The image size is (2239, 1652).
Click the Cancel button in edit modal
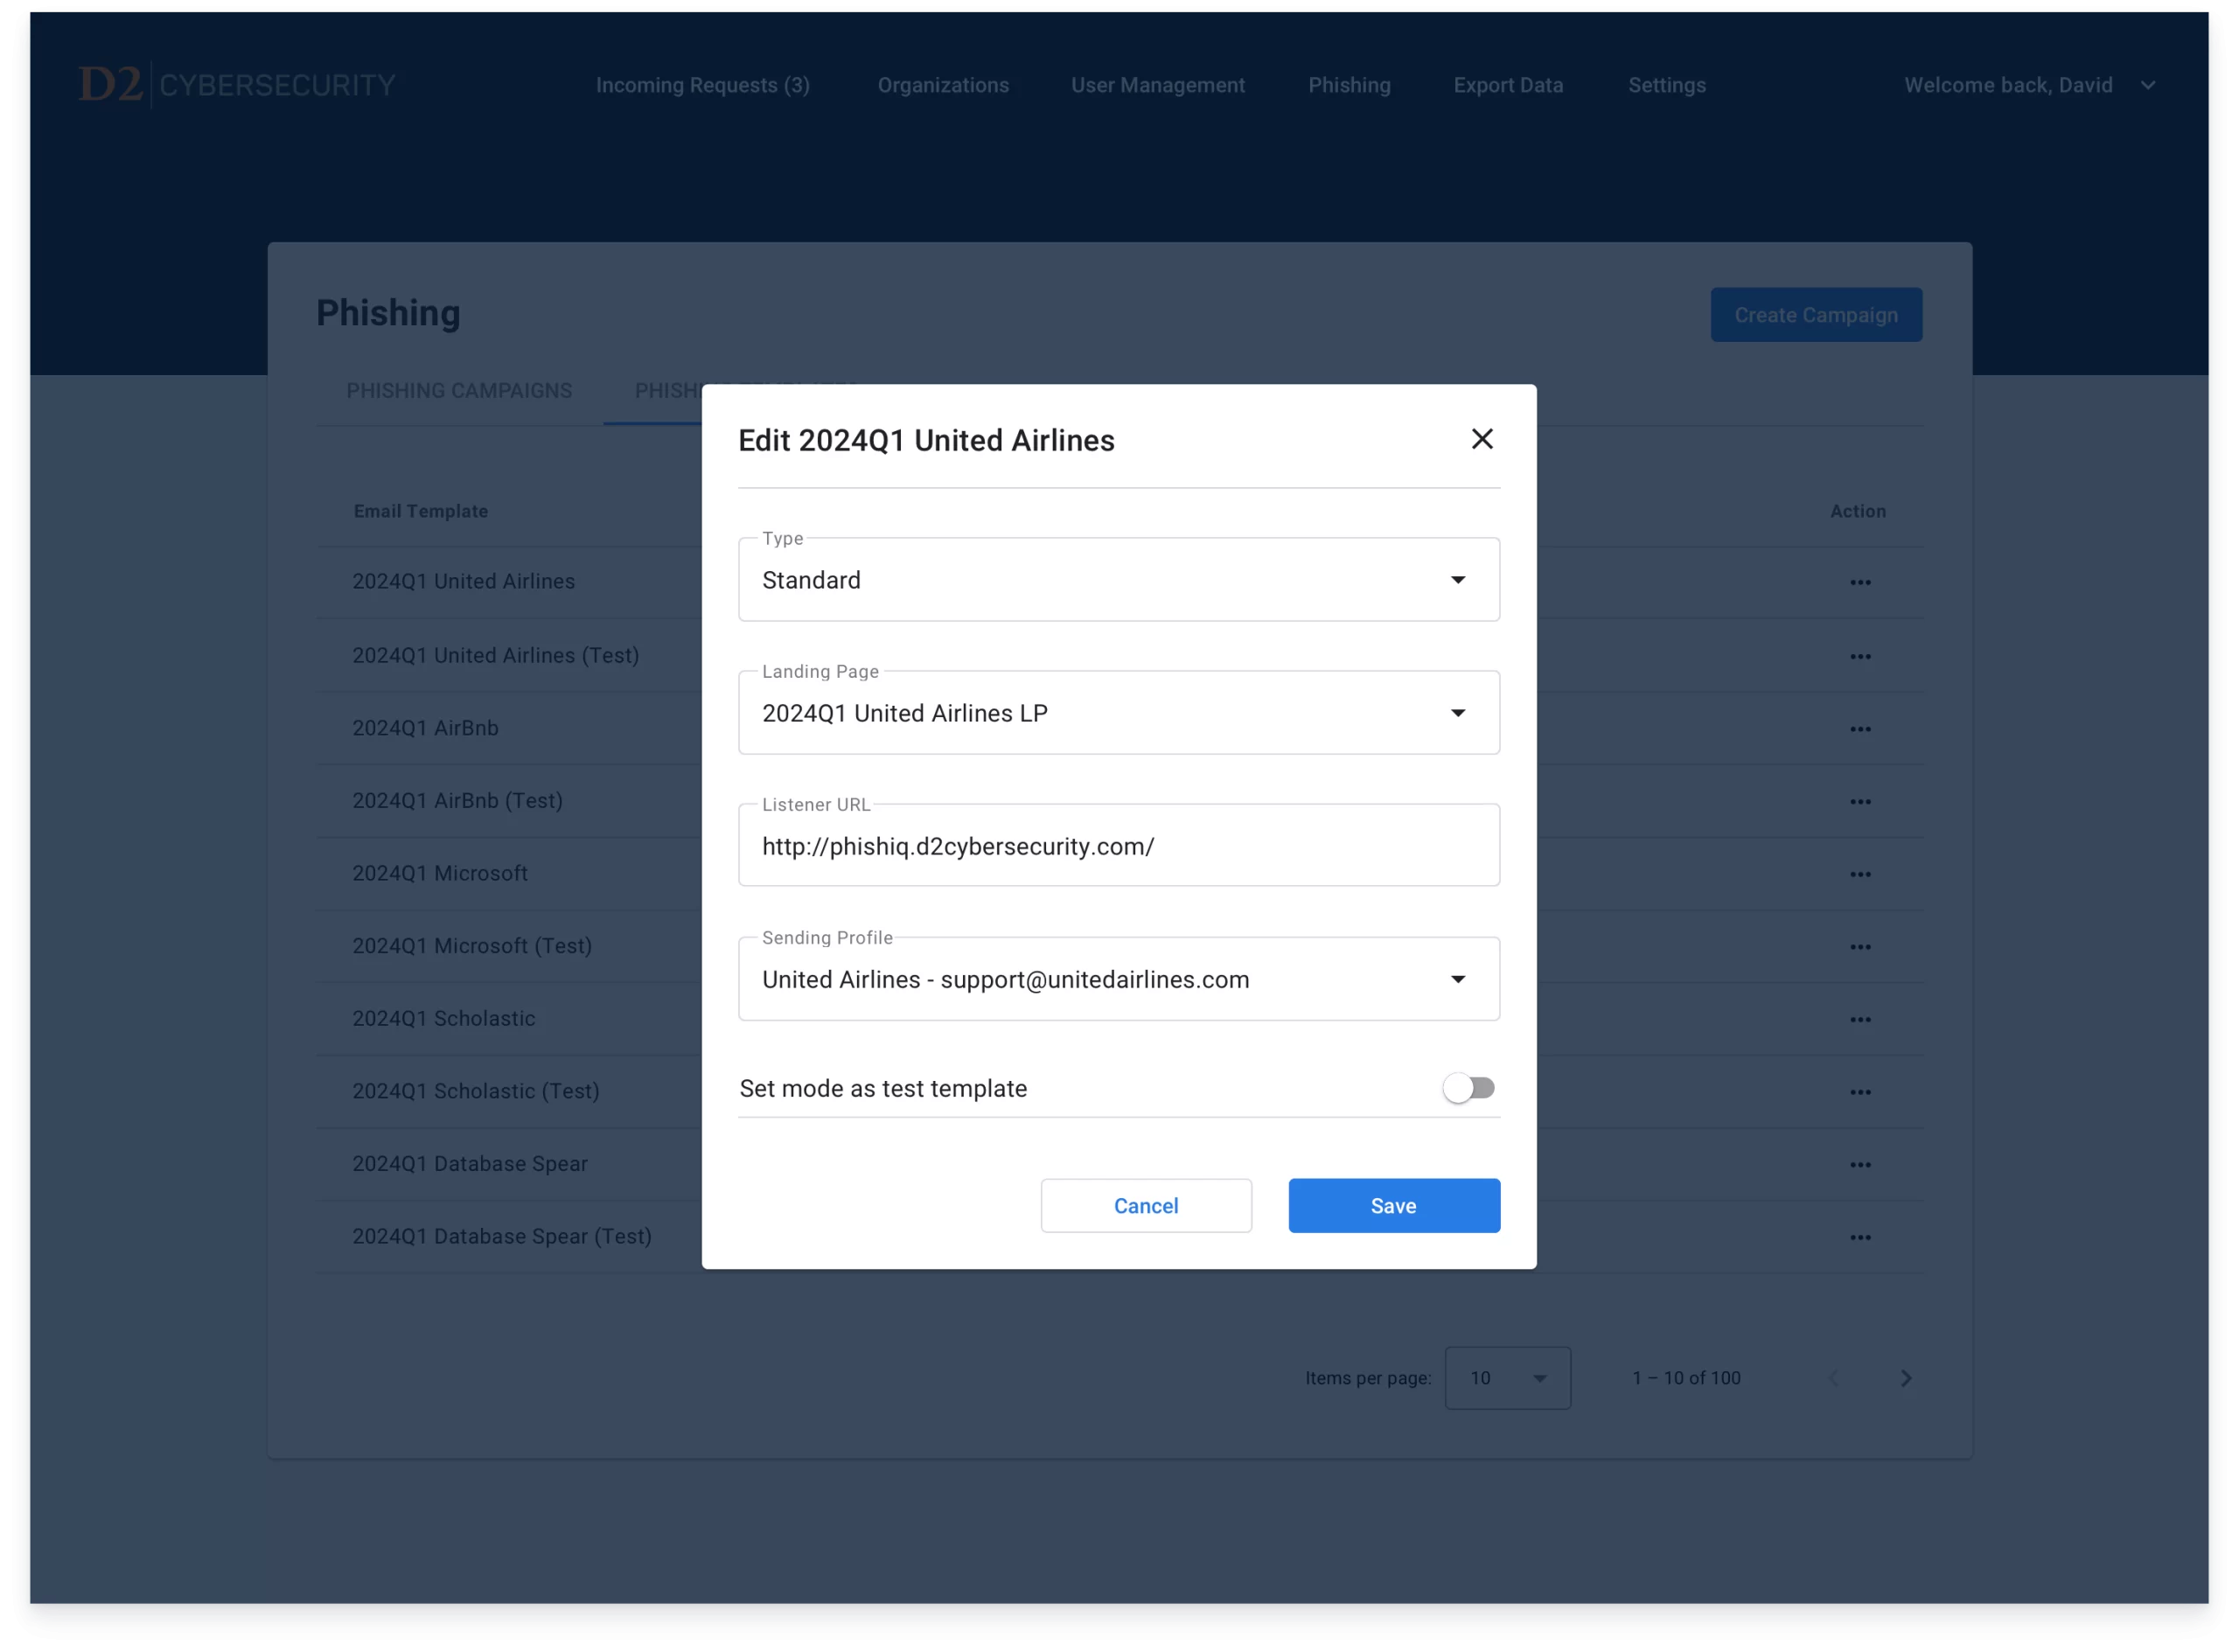(1146, 1205)
